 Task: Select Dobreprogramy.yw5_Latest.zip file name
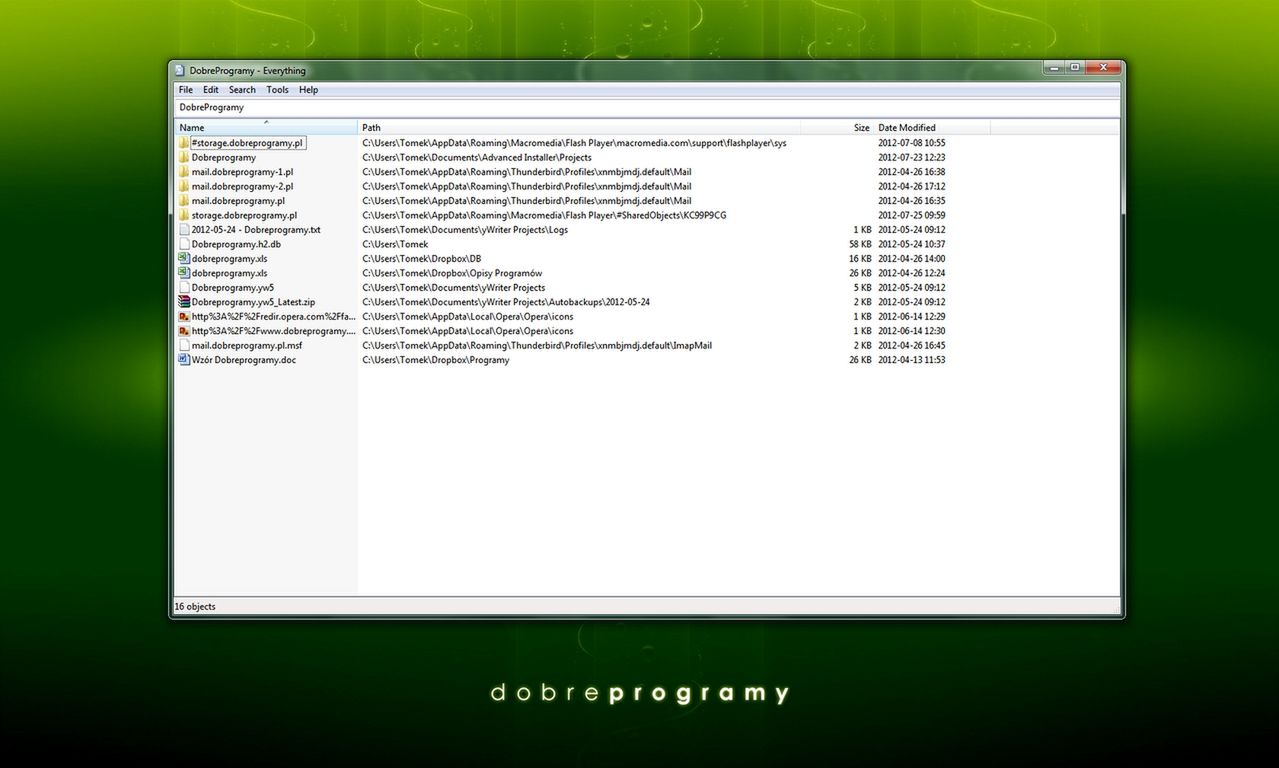[x=254, y=302]
